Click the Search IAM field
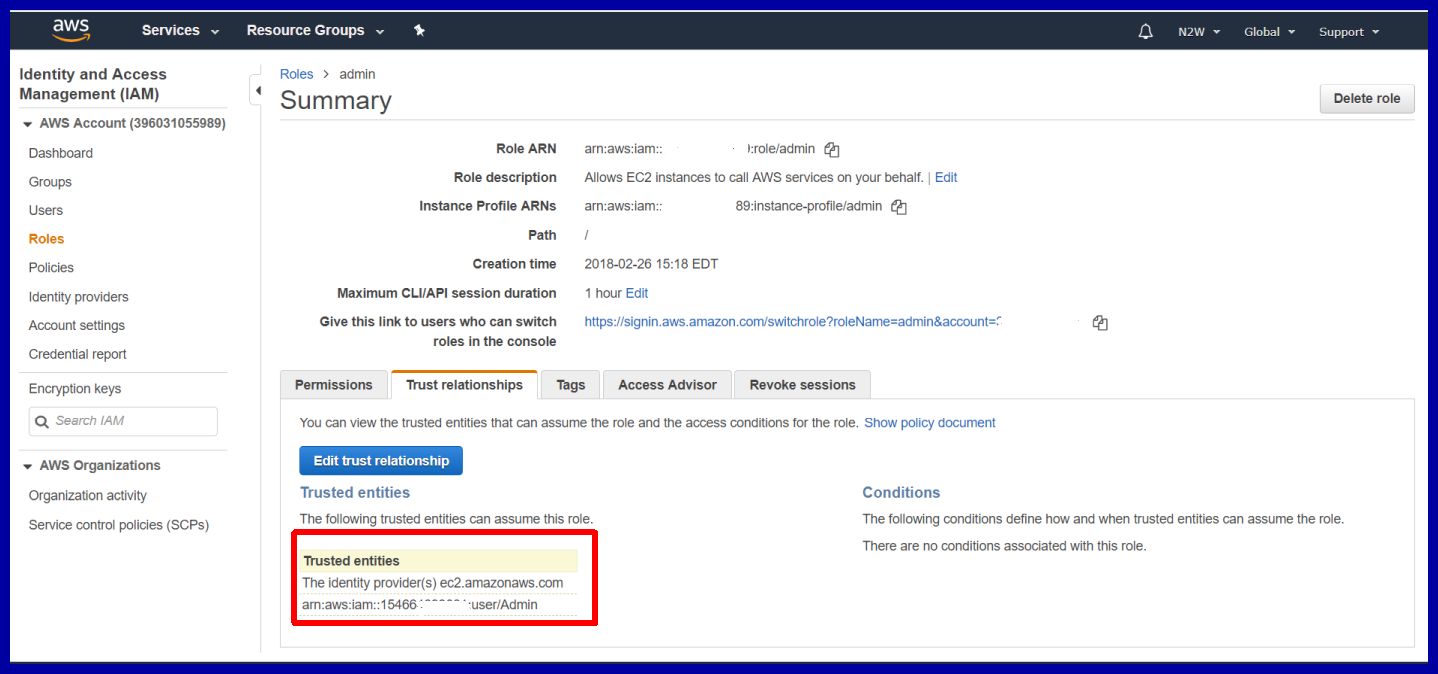Image resolution: width=1438 pixels, height=674 pixels. tap(123, 421)
